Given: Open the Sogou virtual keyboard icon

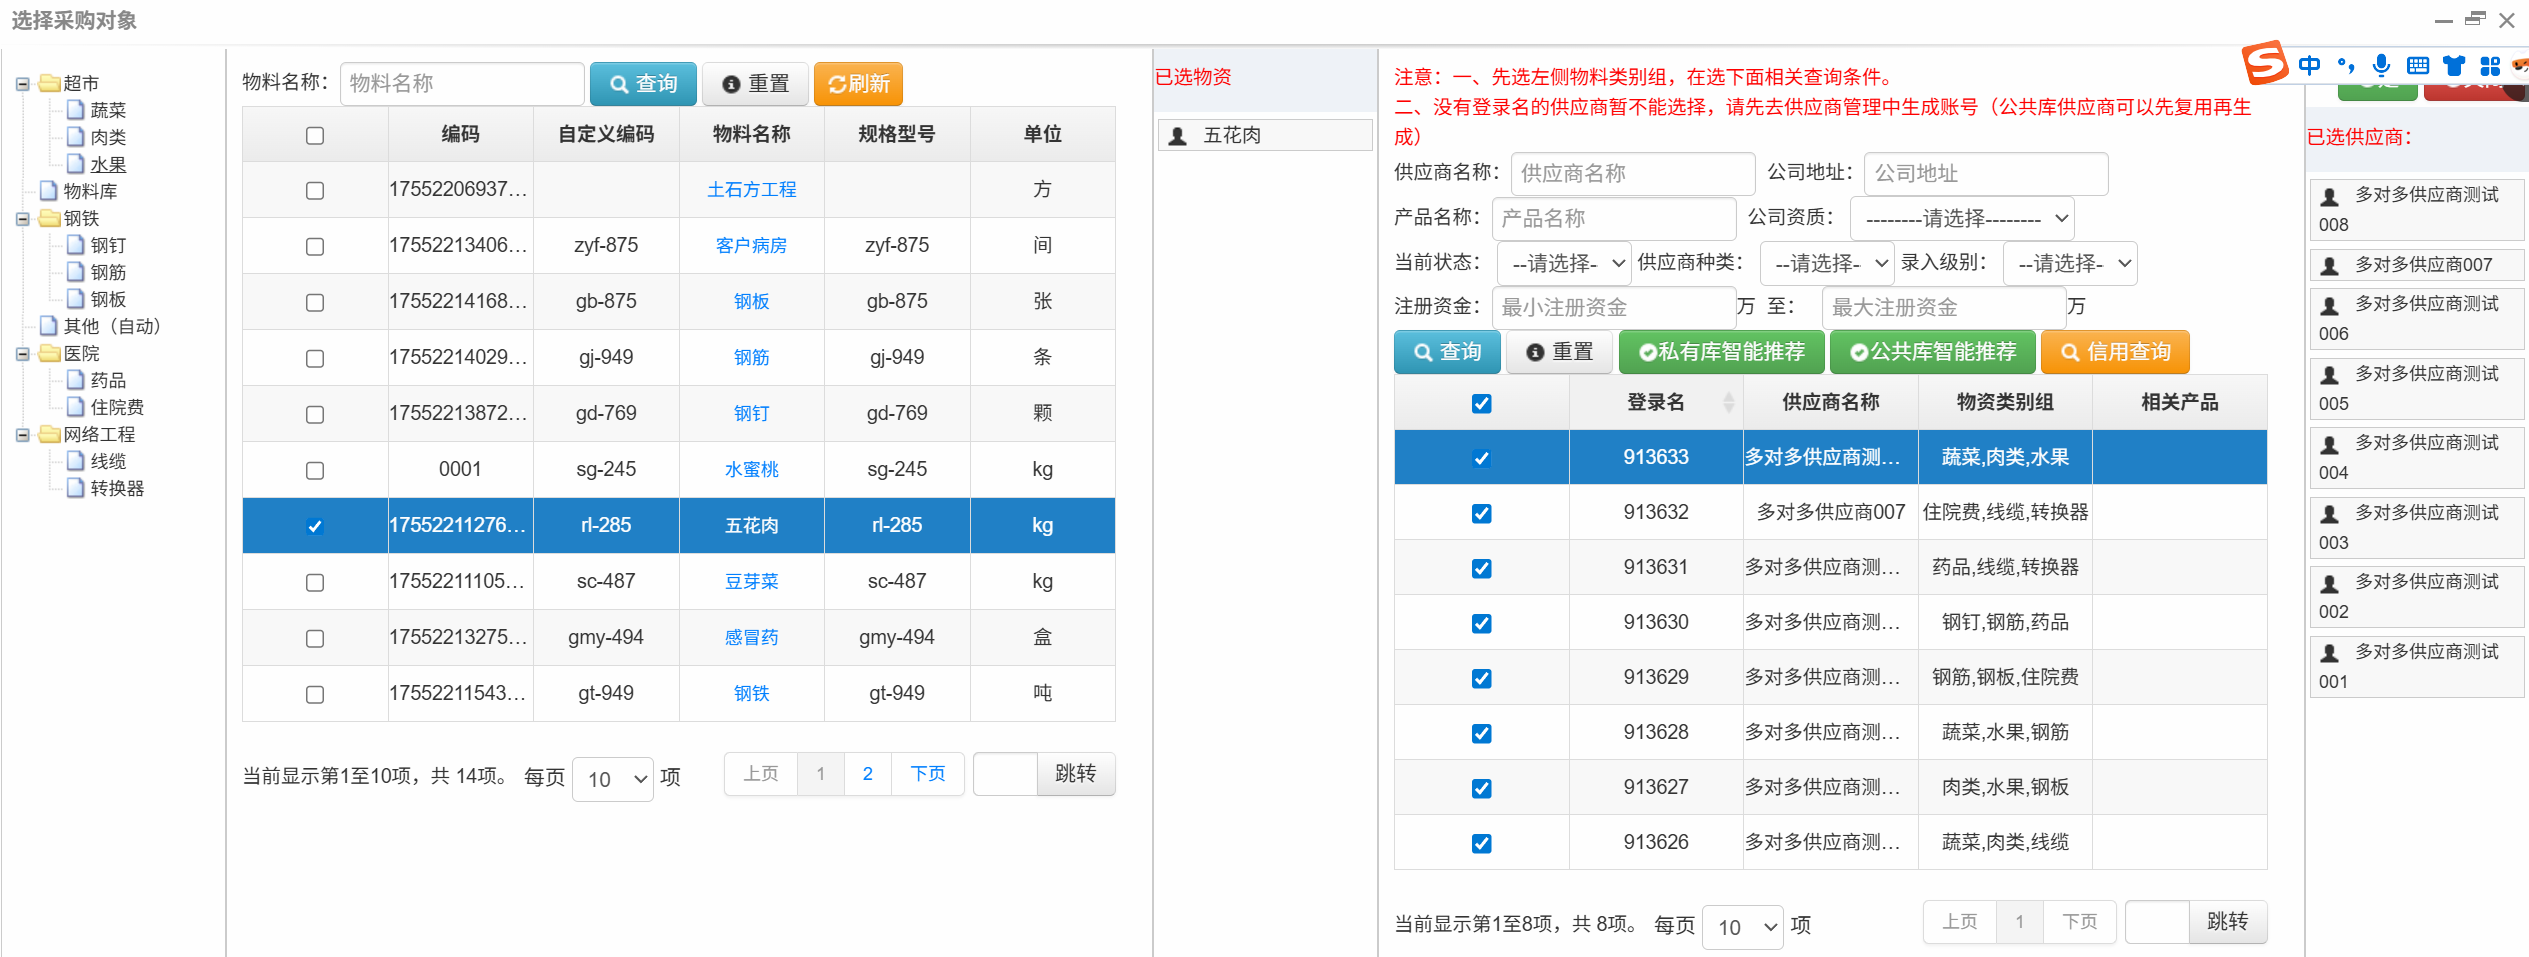Looking at the screenshot, I should [2417, 64].
